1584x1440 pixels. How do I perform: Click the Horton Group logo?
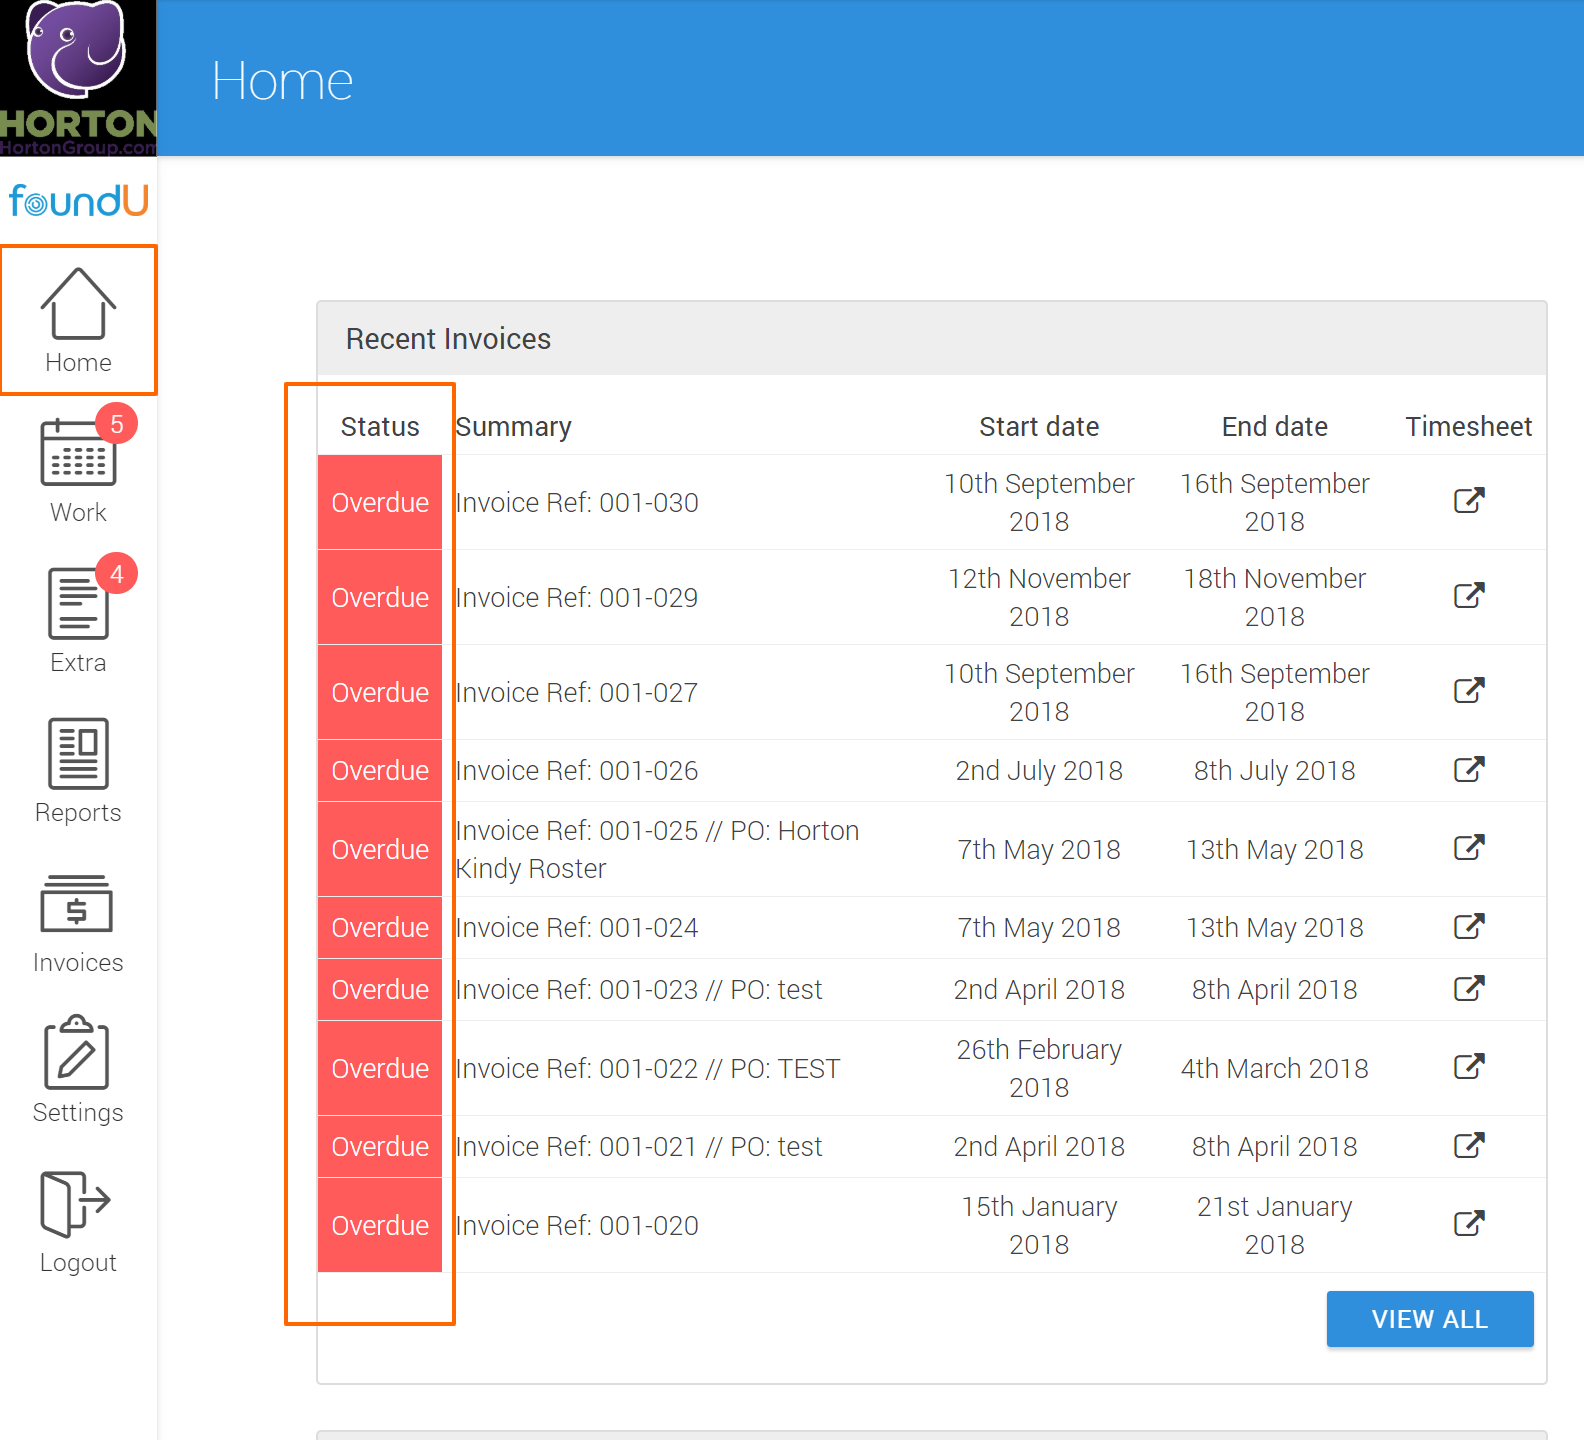coord(78,78)
